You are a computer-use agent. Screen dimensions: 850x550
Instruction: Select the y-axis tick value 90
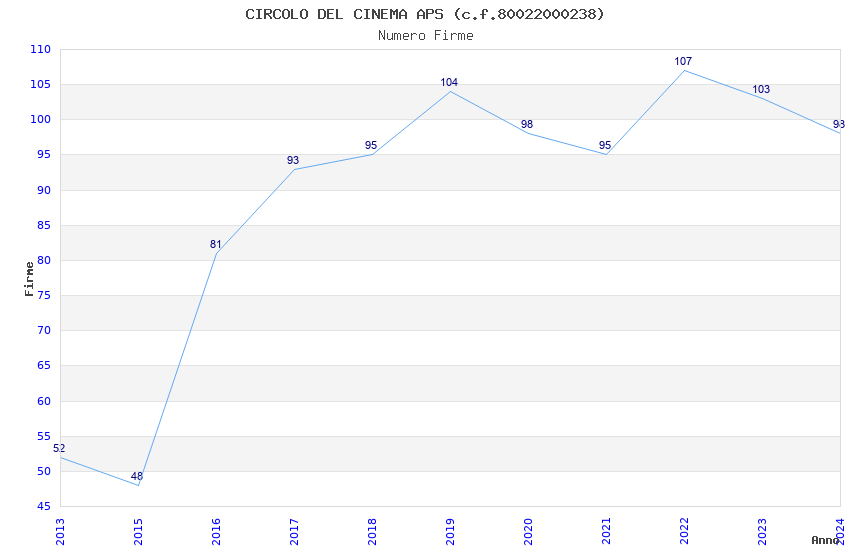(x=44, y=190)
